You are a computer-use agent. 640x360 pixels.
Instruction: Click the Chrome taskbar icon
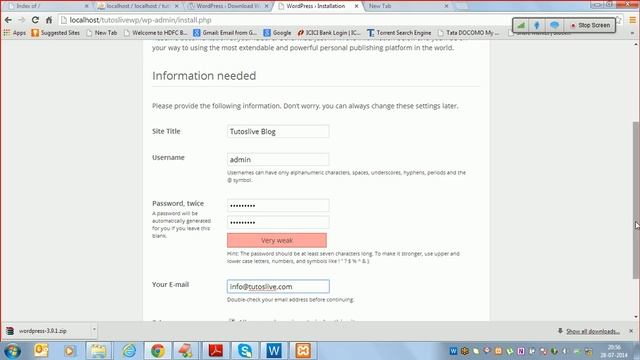tap(158, 351)
